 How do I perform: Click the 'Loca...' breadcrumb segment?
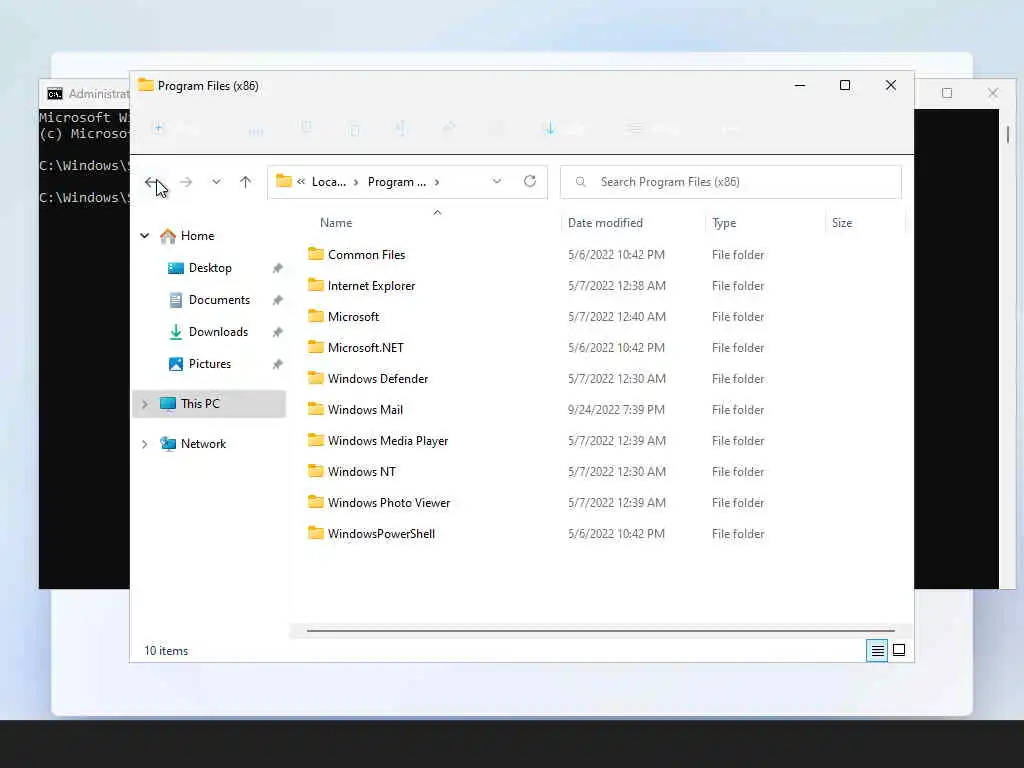click(328, 182)
